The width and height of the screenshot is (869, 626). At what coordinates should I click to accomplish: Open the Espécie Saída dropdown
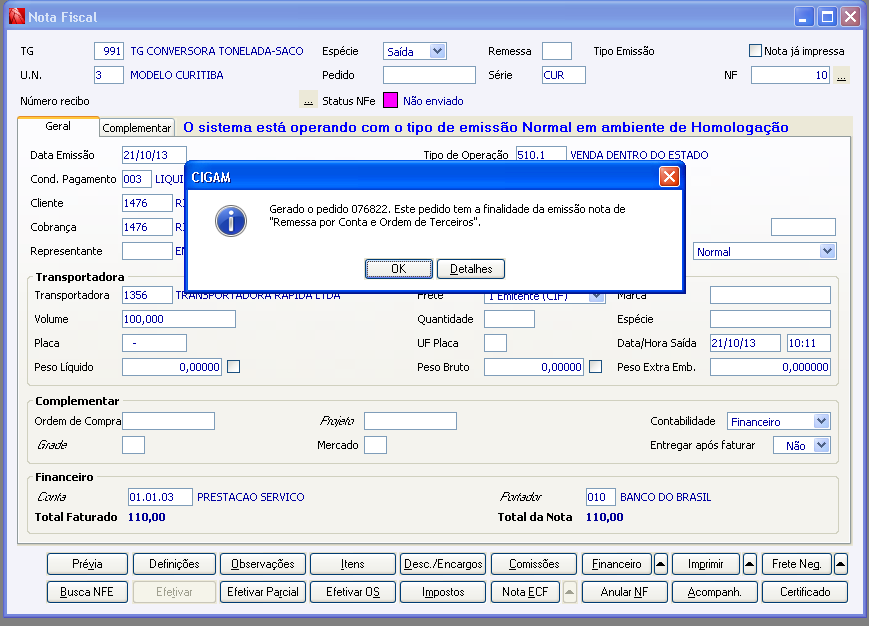coord(437,51)
